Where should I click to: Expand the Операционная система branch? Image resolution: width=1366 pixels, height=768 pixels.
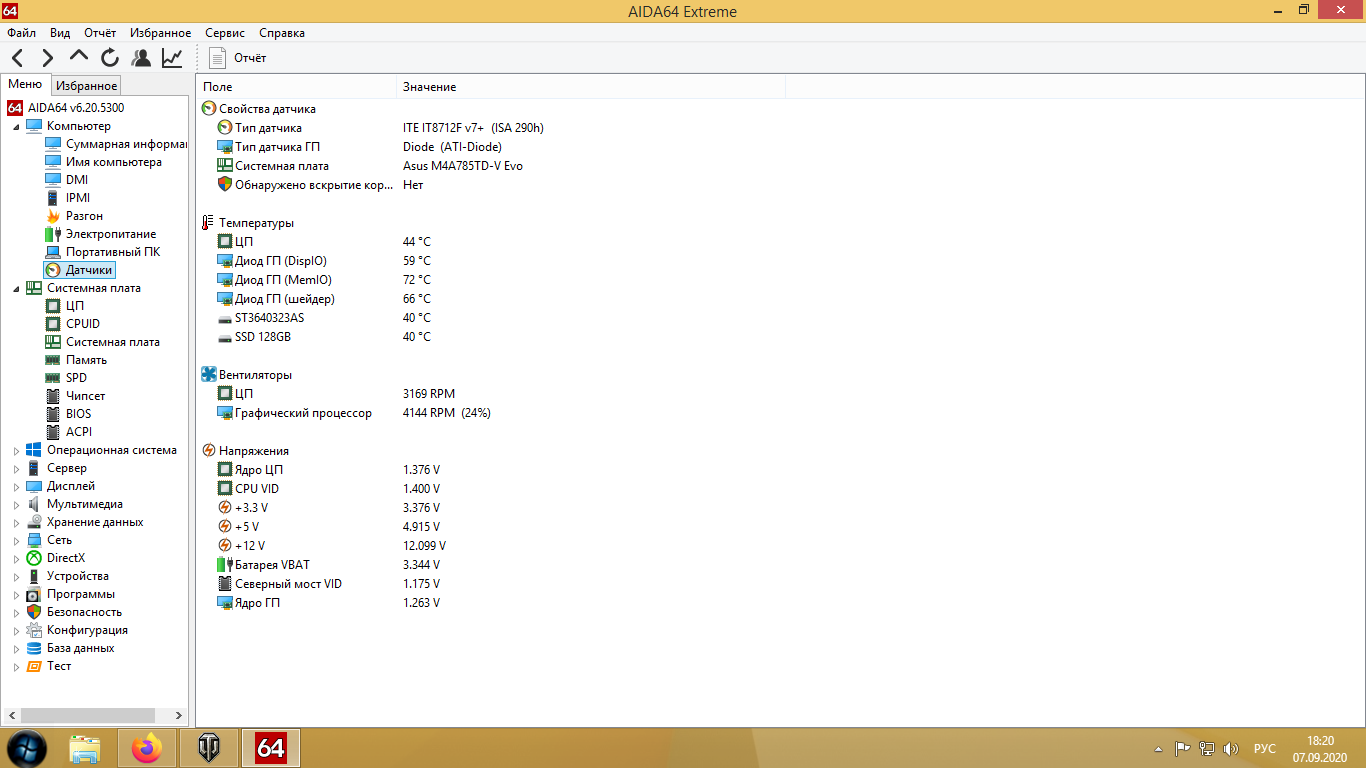tap(16, 451)
